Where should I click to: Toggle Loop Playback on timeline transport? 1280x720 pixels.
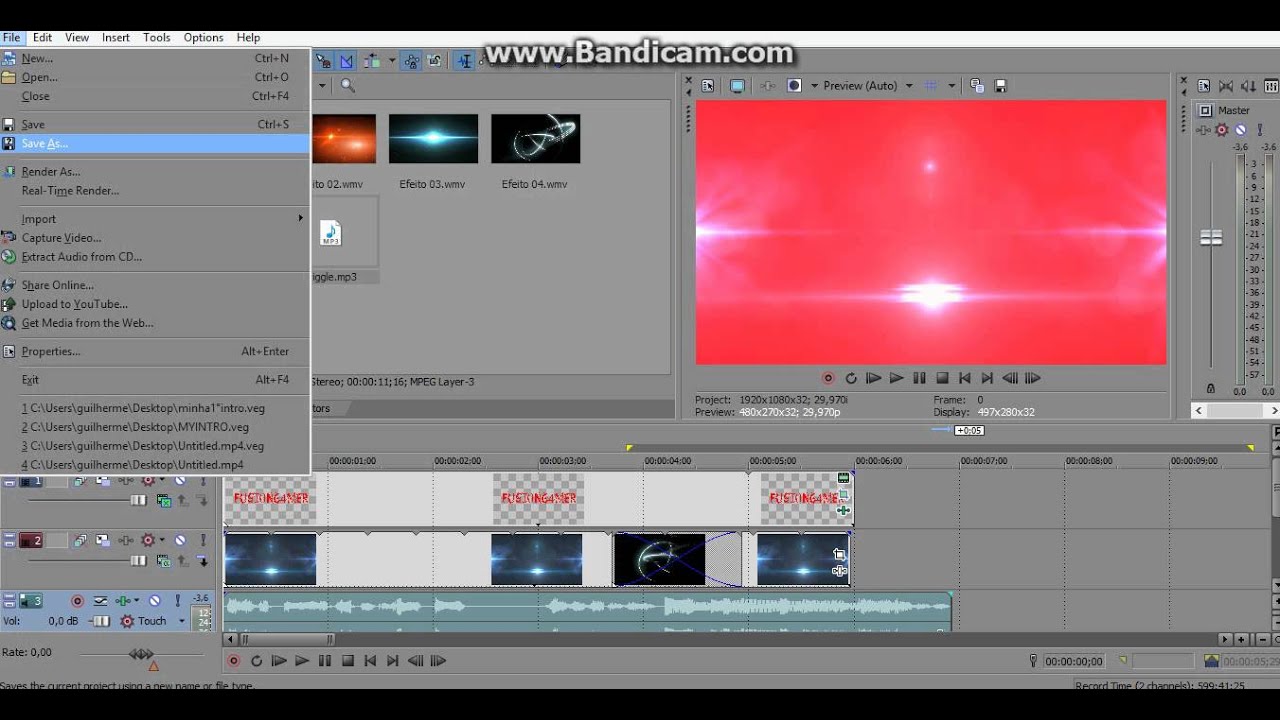point(256,661)
